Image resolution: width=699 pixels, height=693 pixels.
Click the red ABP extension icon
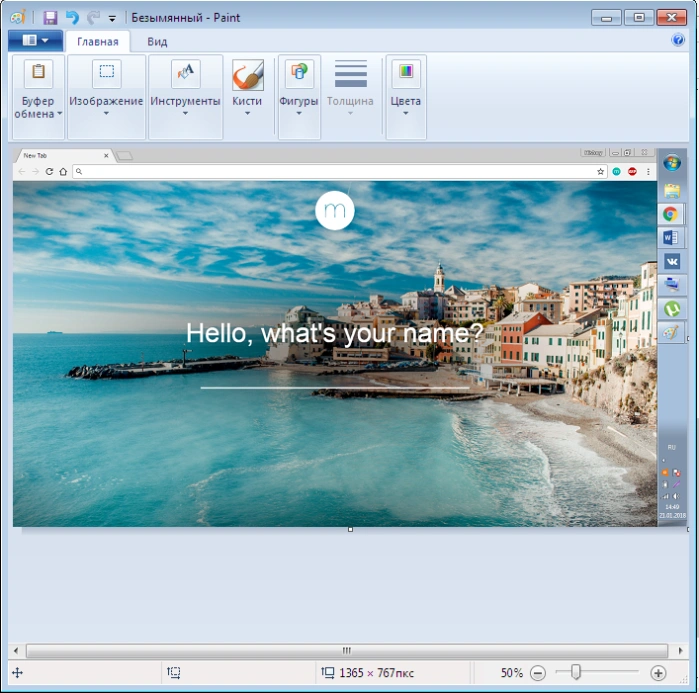(x=632, y=172)
